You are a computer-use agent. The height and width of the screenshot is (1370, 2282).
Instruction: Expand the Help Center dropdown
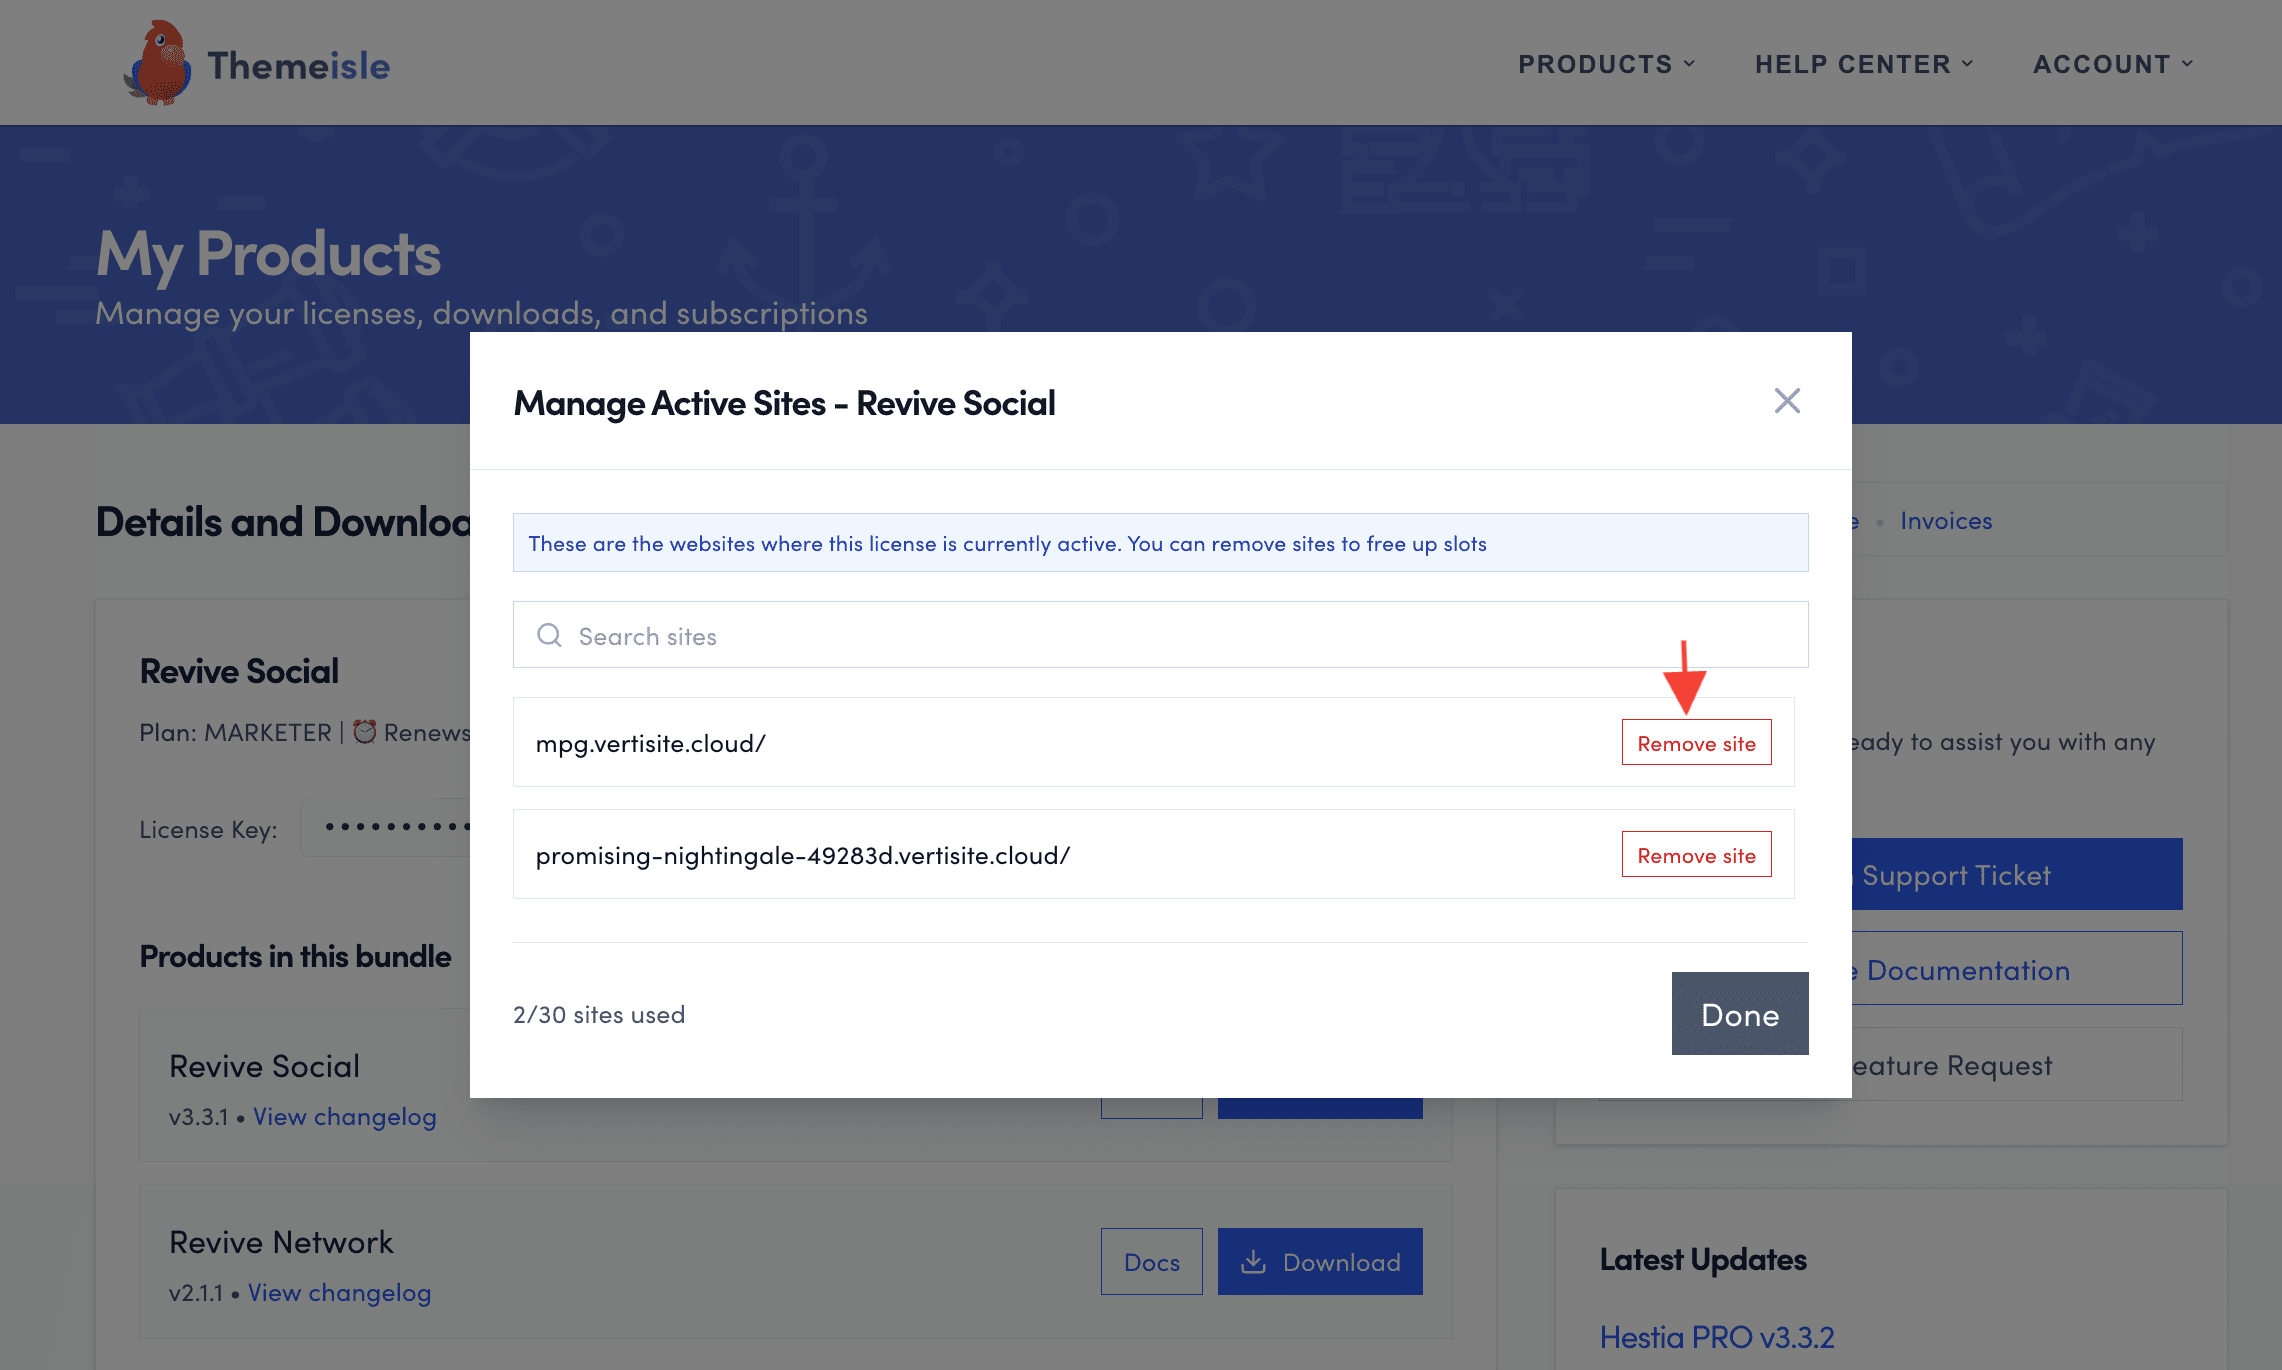pyautogui.click(x=1864, y=64)
